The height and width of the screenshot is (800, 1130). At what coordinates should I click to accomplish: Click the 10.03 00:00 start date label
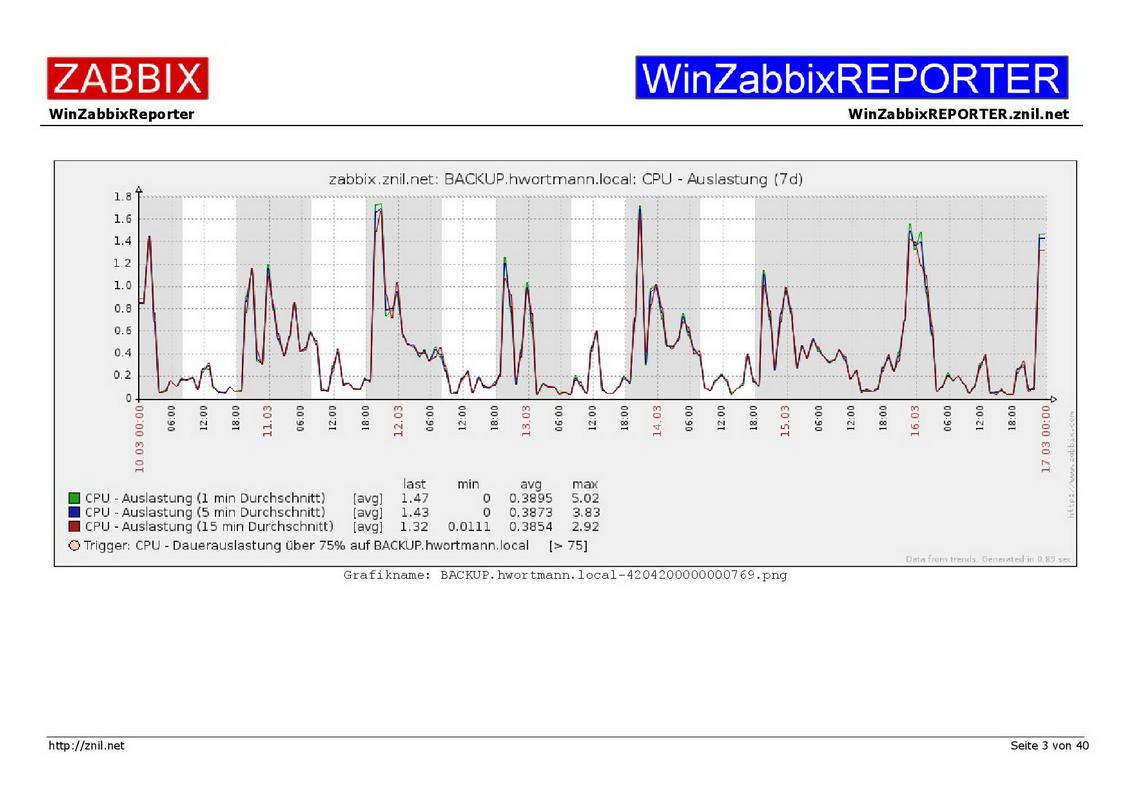click(x=140, y=438)
